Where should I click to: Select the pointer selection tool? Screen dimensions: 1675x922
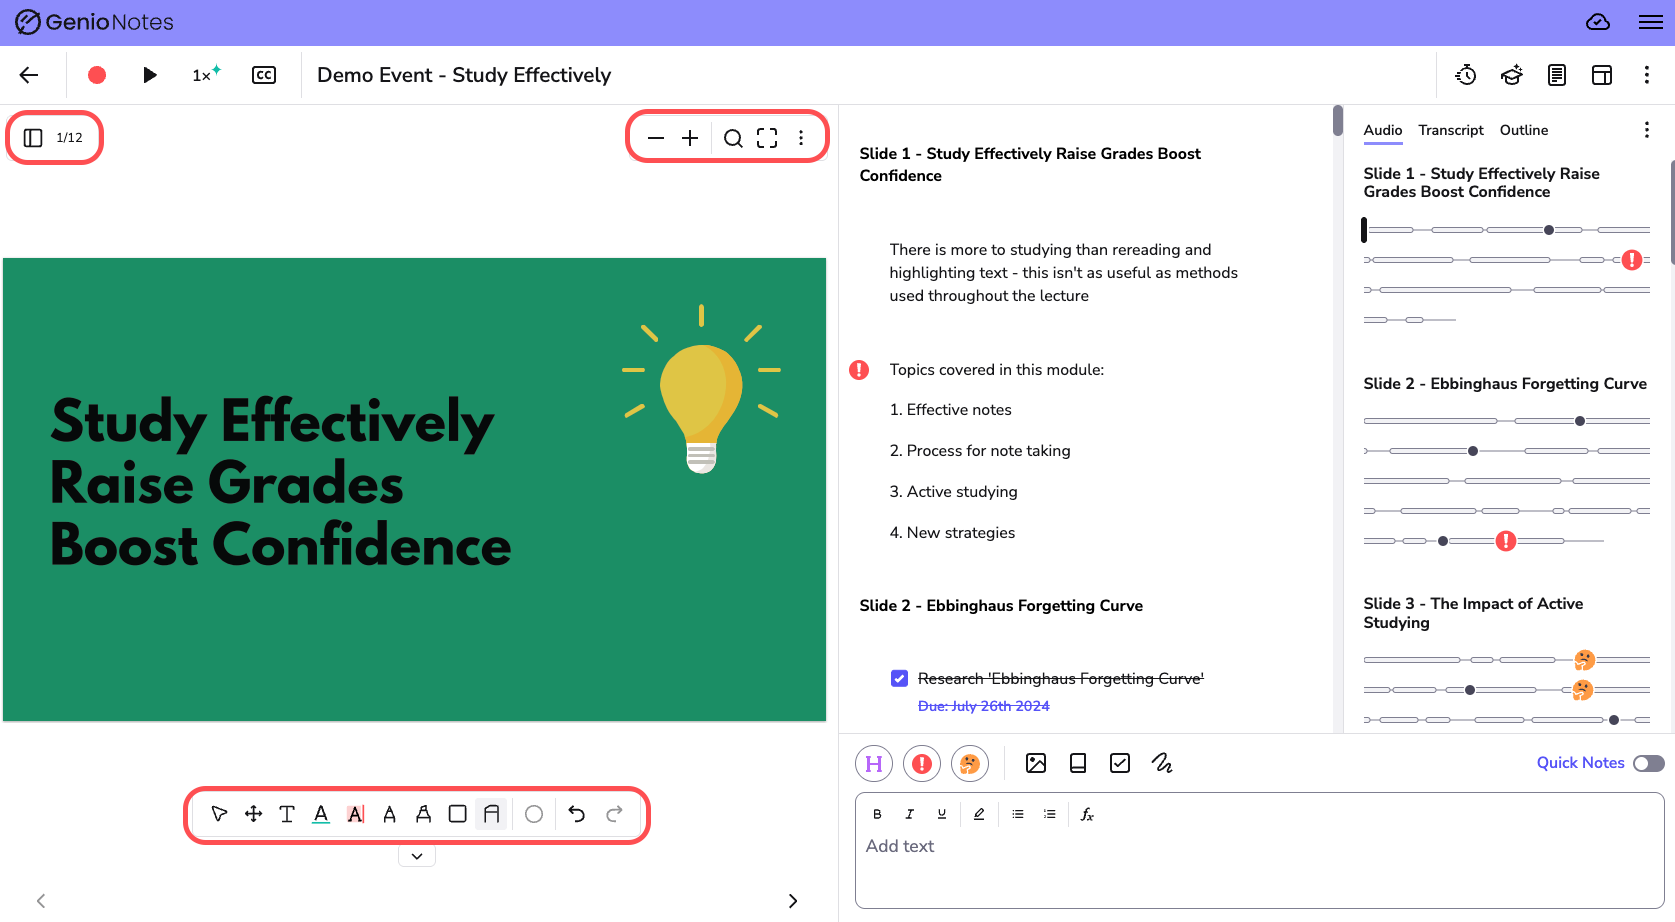point(219,814)
